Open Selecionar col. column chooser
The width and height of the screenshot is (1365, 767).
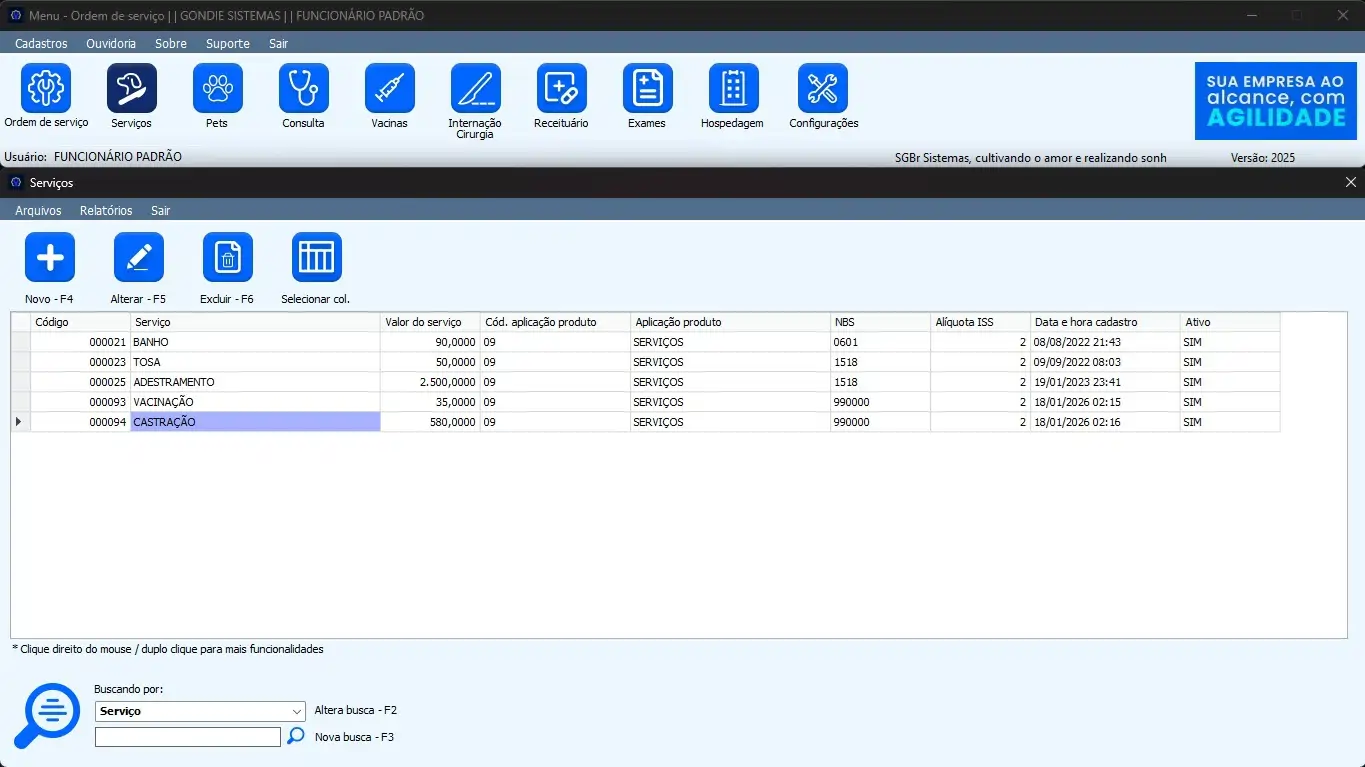[x=316, y=258]
